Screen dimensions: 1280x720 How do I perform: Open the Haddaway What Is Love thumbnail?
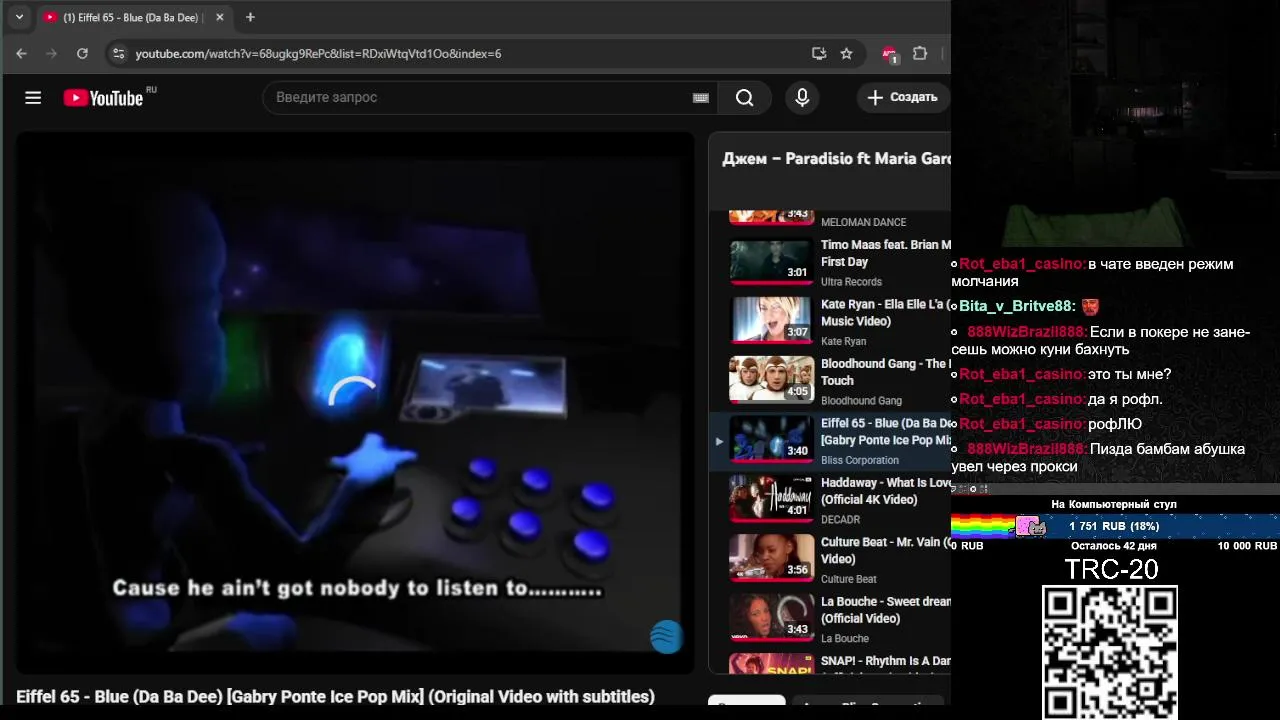pos(771,499)
